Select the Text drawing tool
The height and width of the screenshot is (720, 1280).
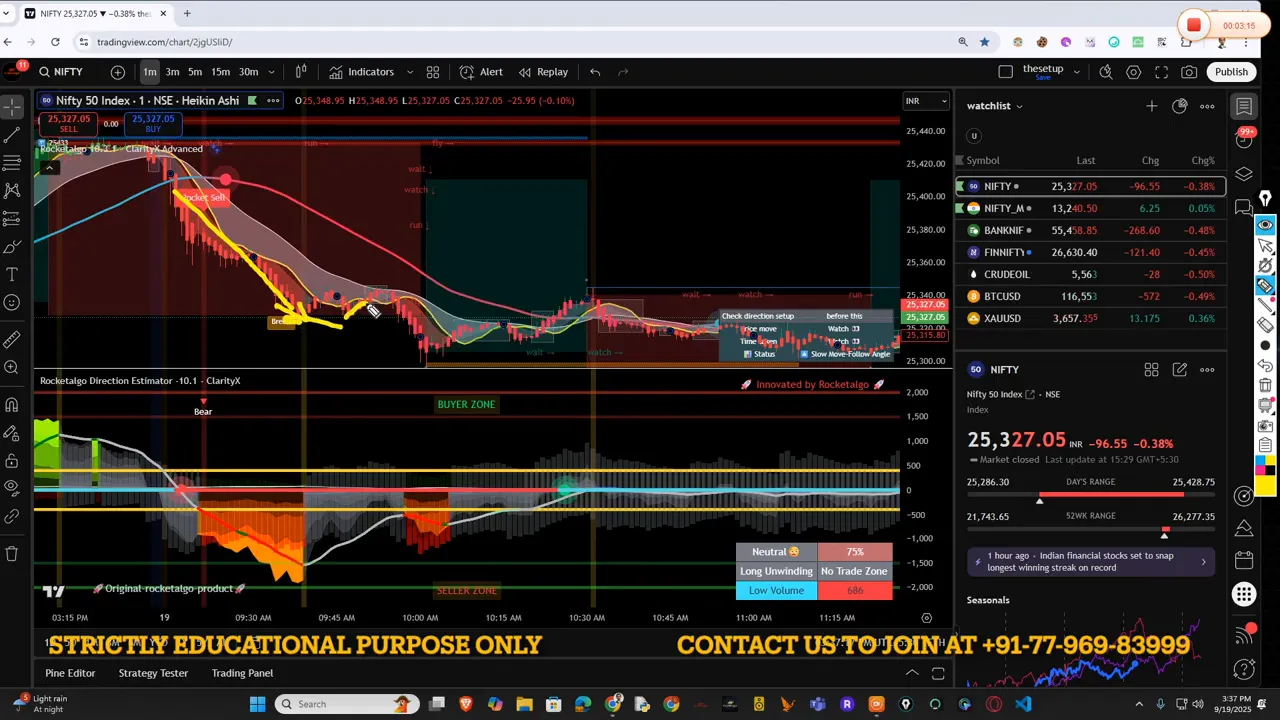click(12, 274)
